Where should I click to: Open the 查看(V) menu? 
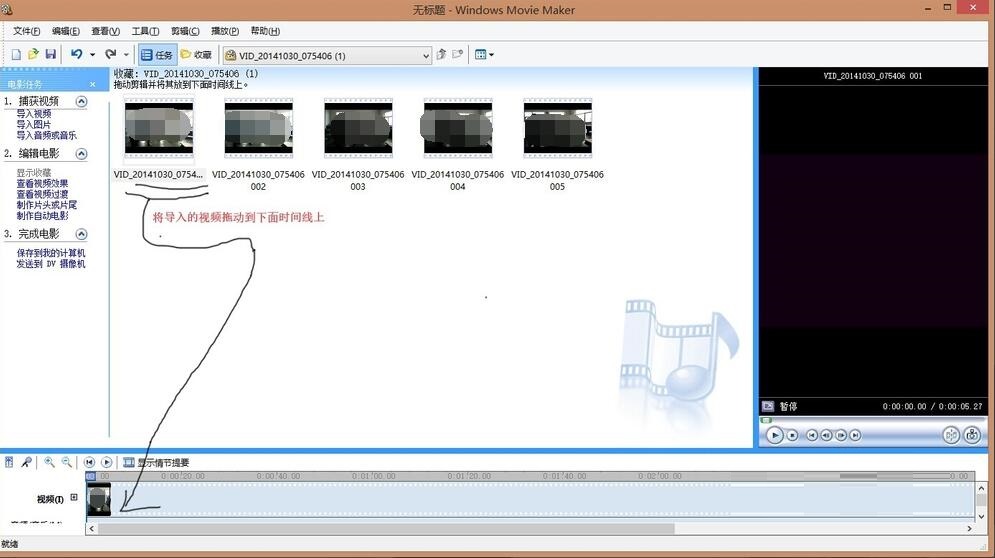(105, 31)
